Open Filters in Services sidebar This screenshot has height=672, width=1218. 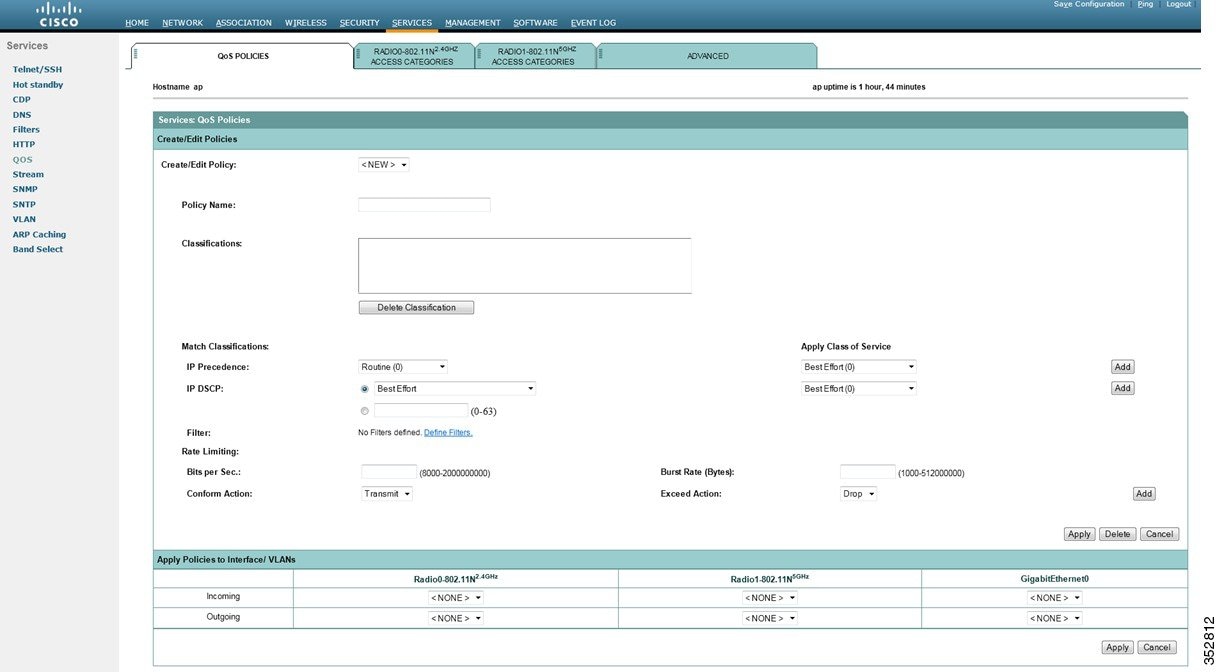tap(26, 130)
